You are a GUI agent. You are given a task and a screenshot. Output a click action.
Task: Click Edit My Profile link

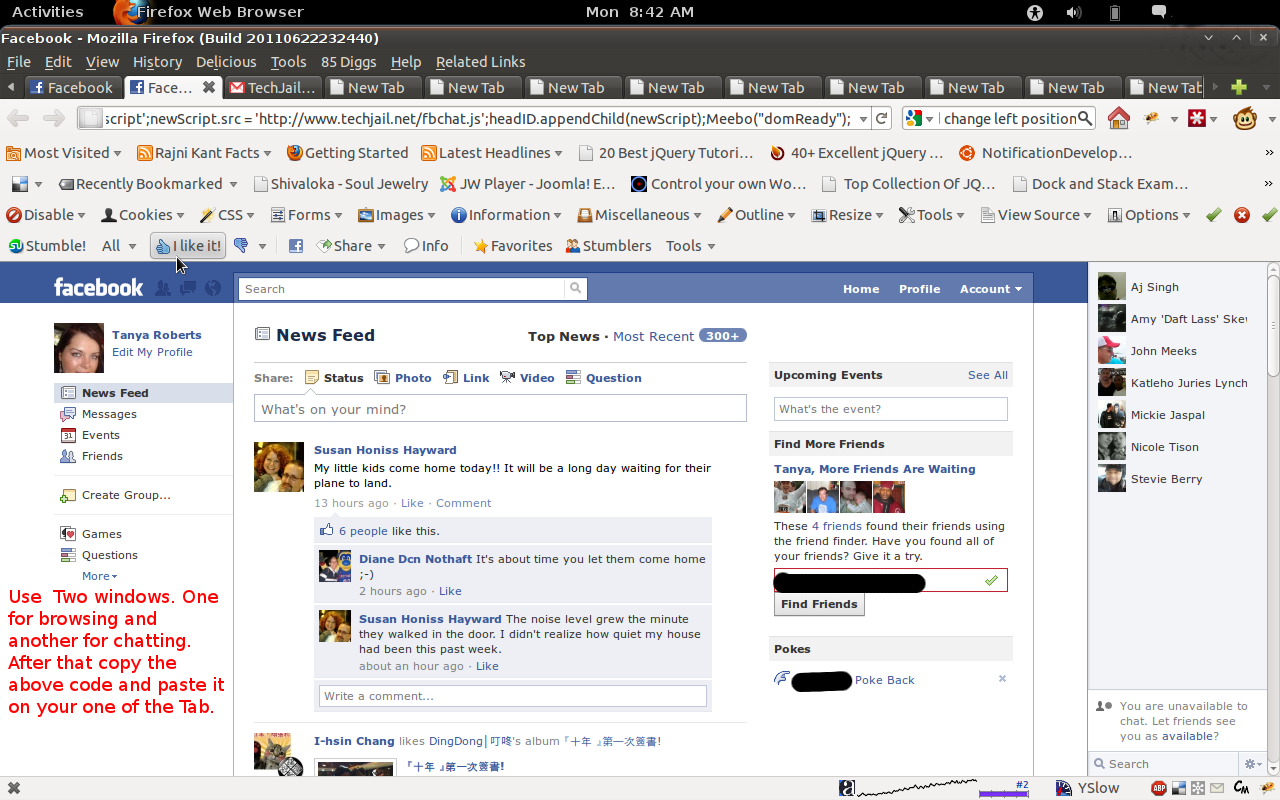tap(152, 352)
